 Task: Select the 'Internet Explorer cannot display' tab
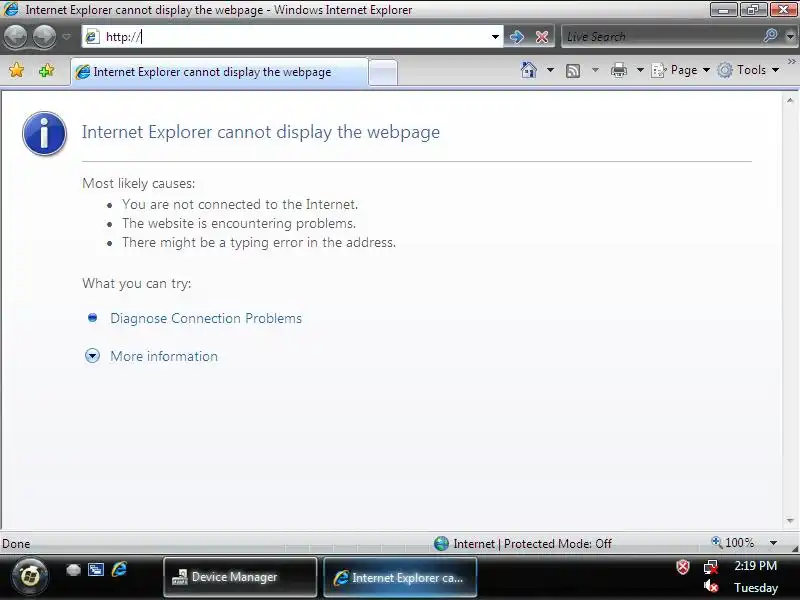point(219,72)
